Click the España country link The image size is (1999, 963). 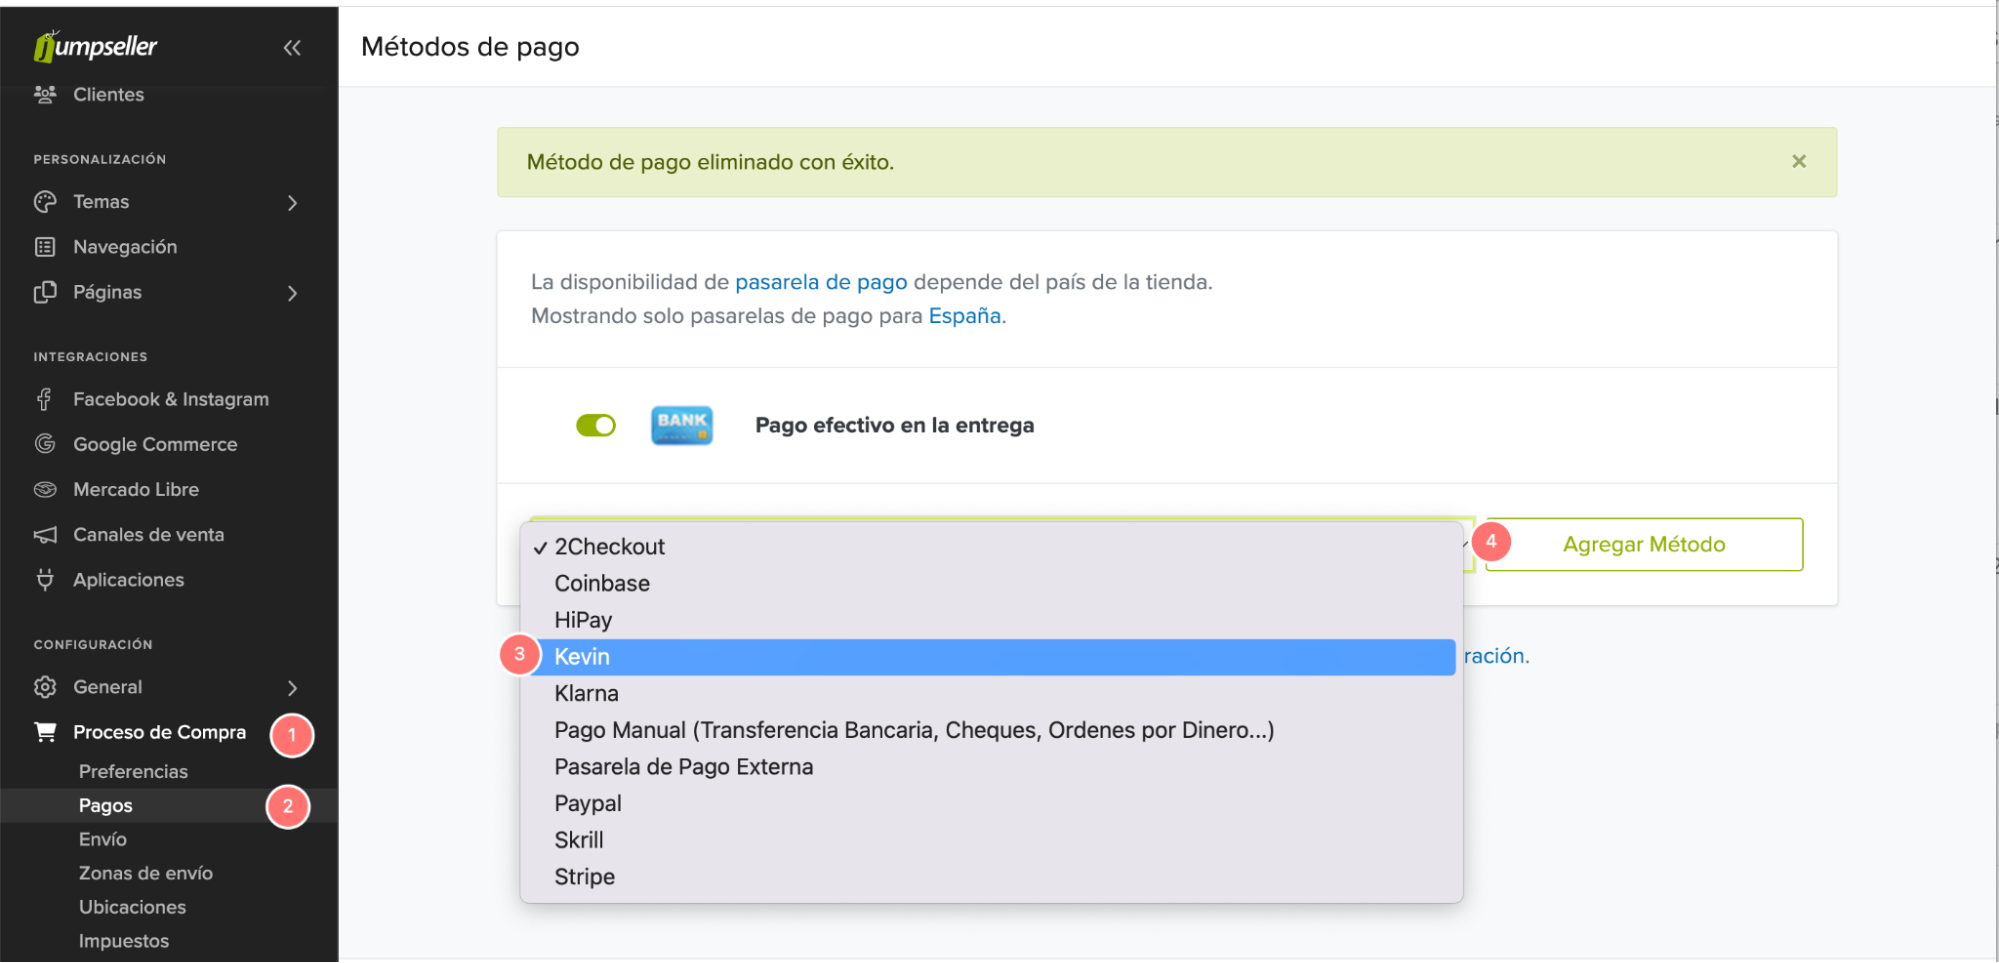coord(965,316)
